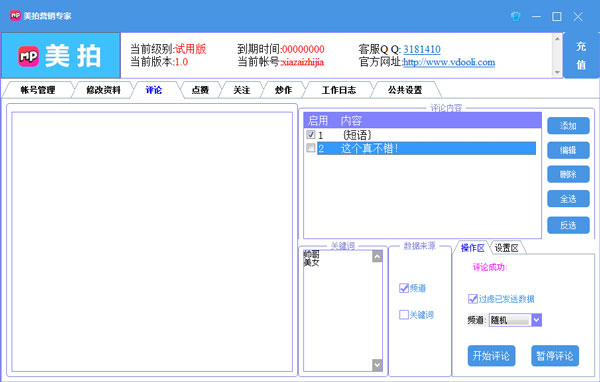This screenshot has height=382, width=600.
Task: Open the 公共设置 tab
Action: (405, 90)
